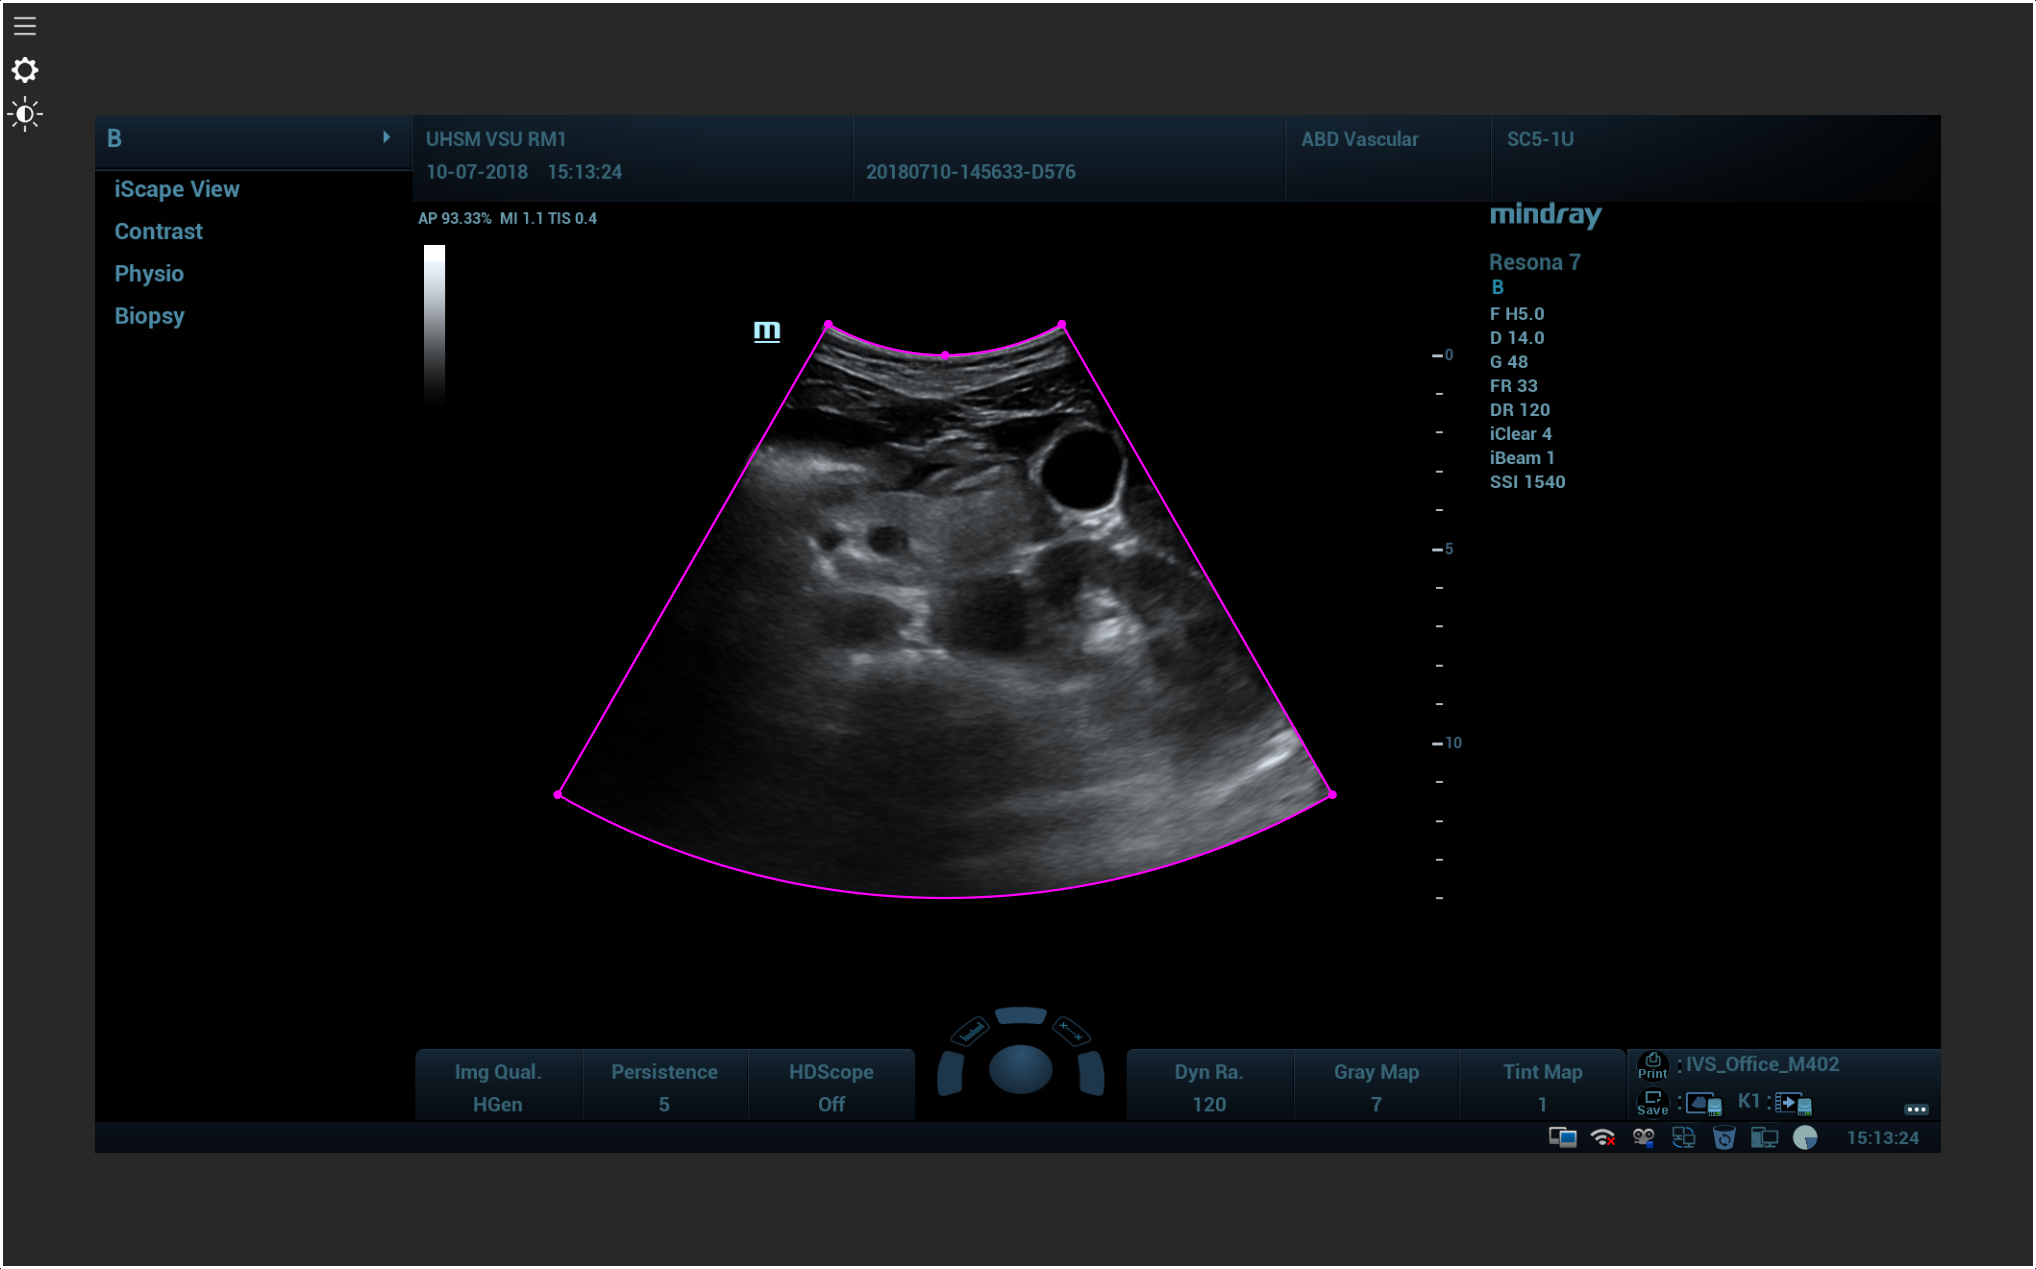The width and height of the screenshot is (2036, 1269).
Task: Click the K1 send-cine-to-disk icon
Action: [1793, 1104]
